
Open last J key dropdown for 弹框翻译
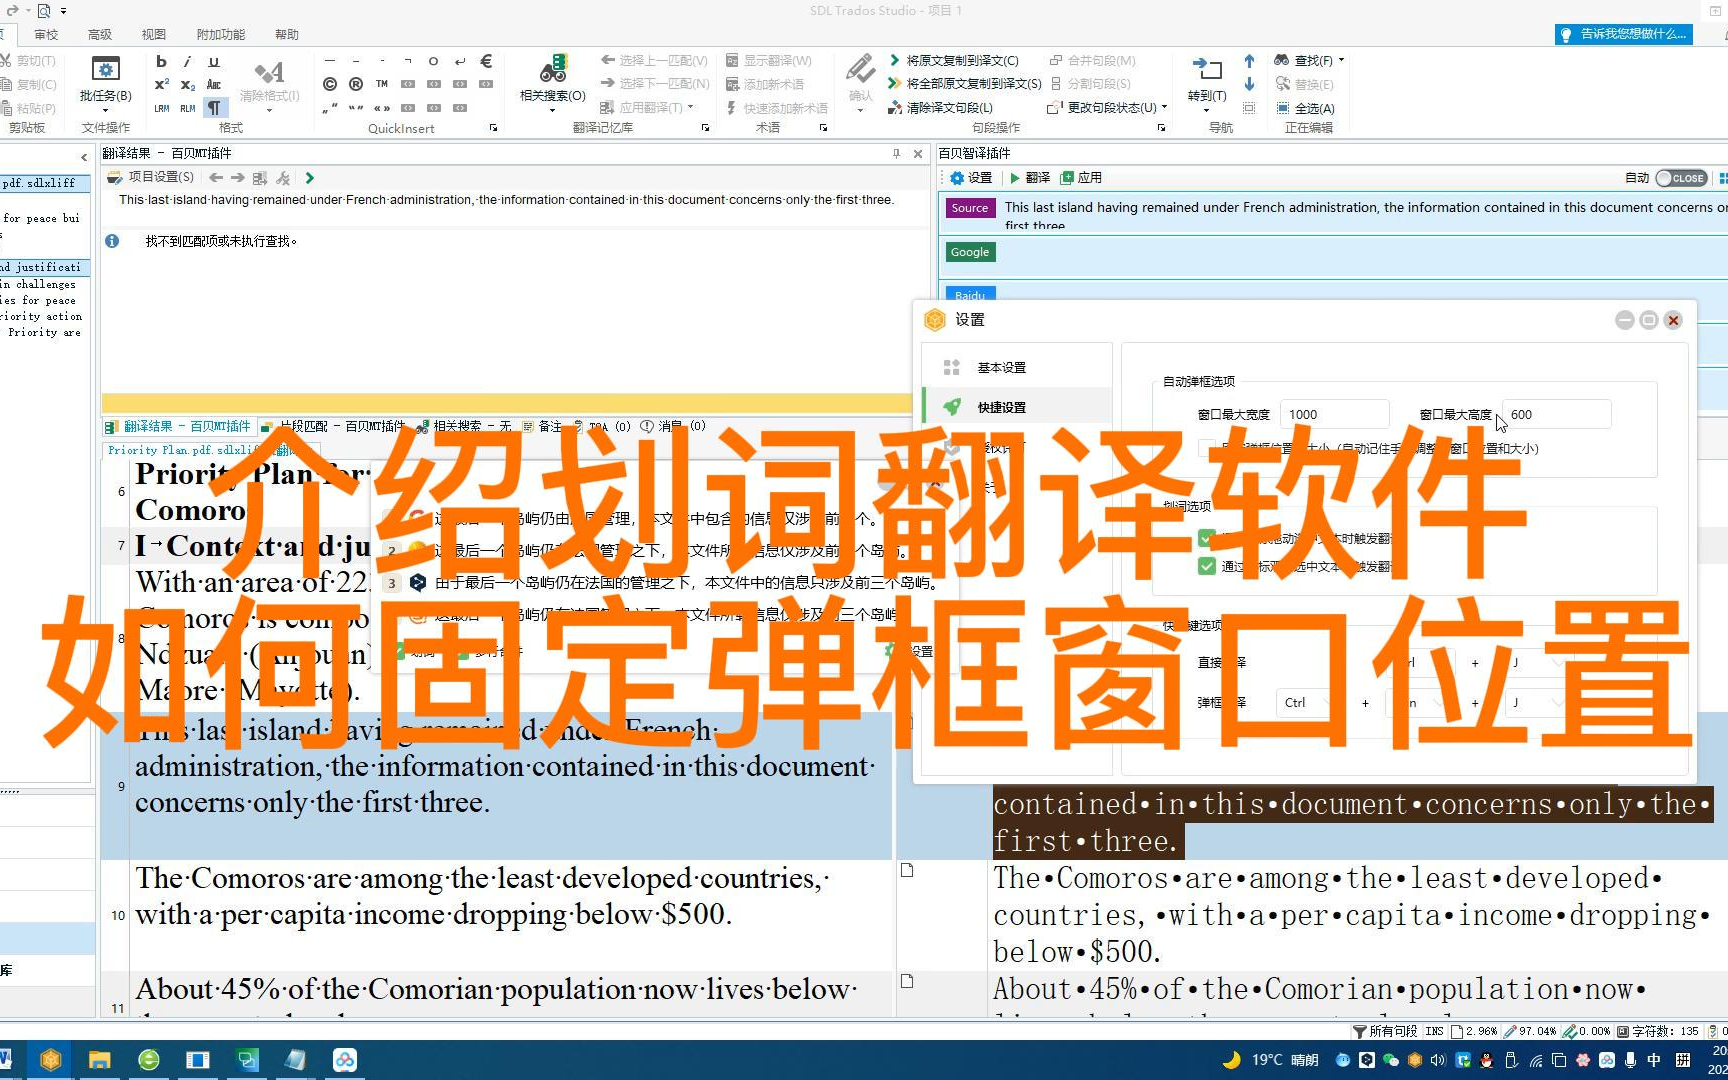tap(1537, 702)
